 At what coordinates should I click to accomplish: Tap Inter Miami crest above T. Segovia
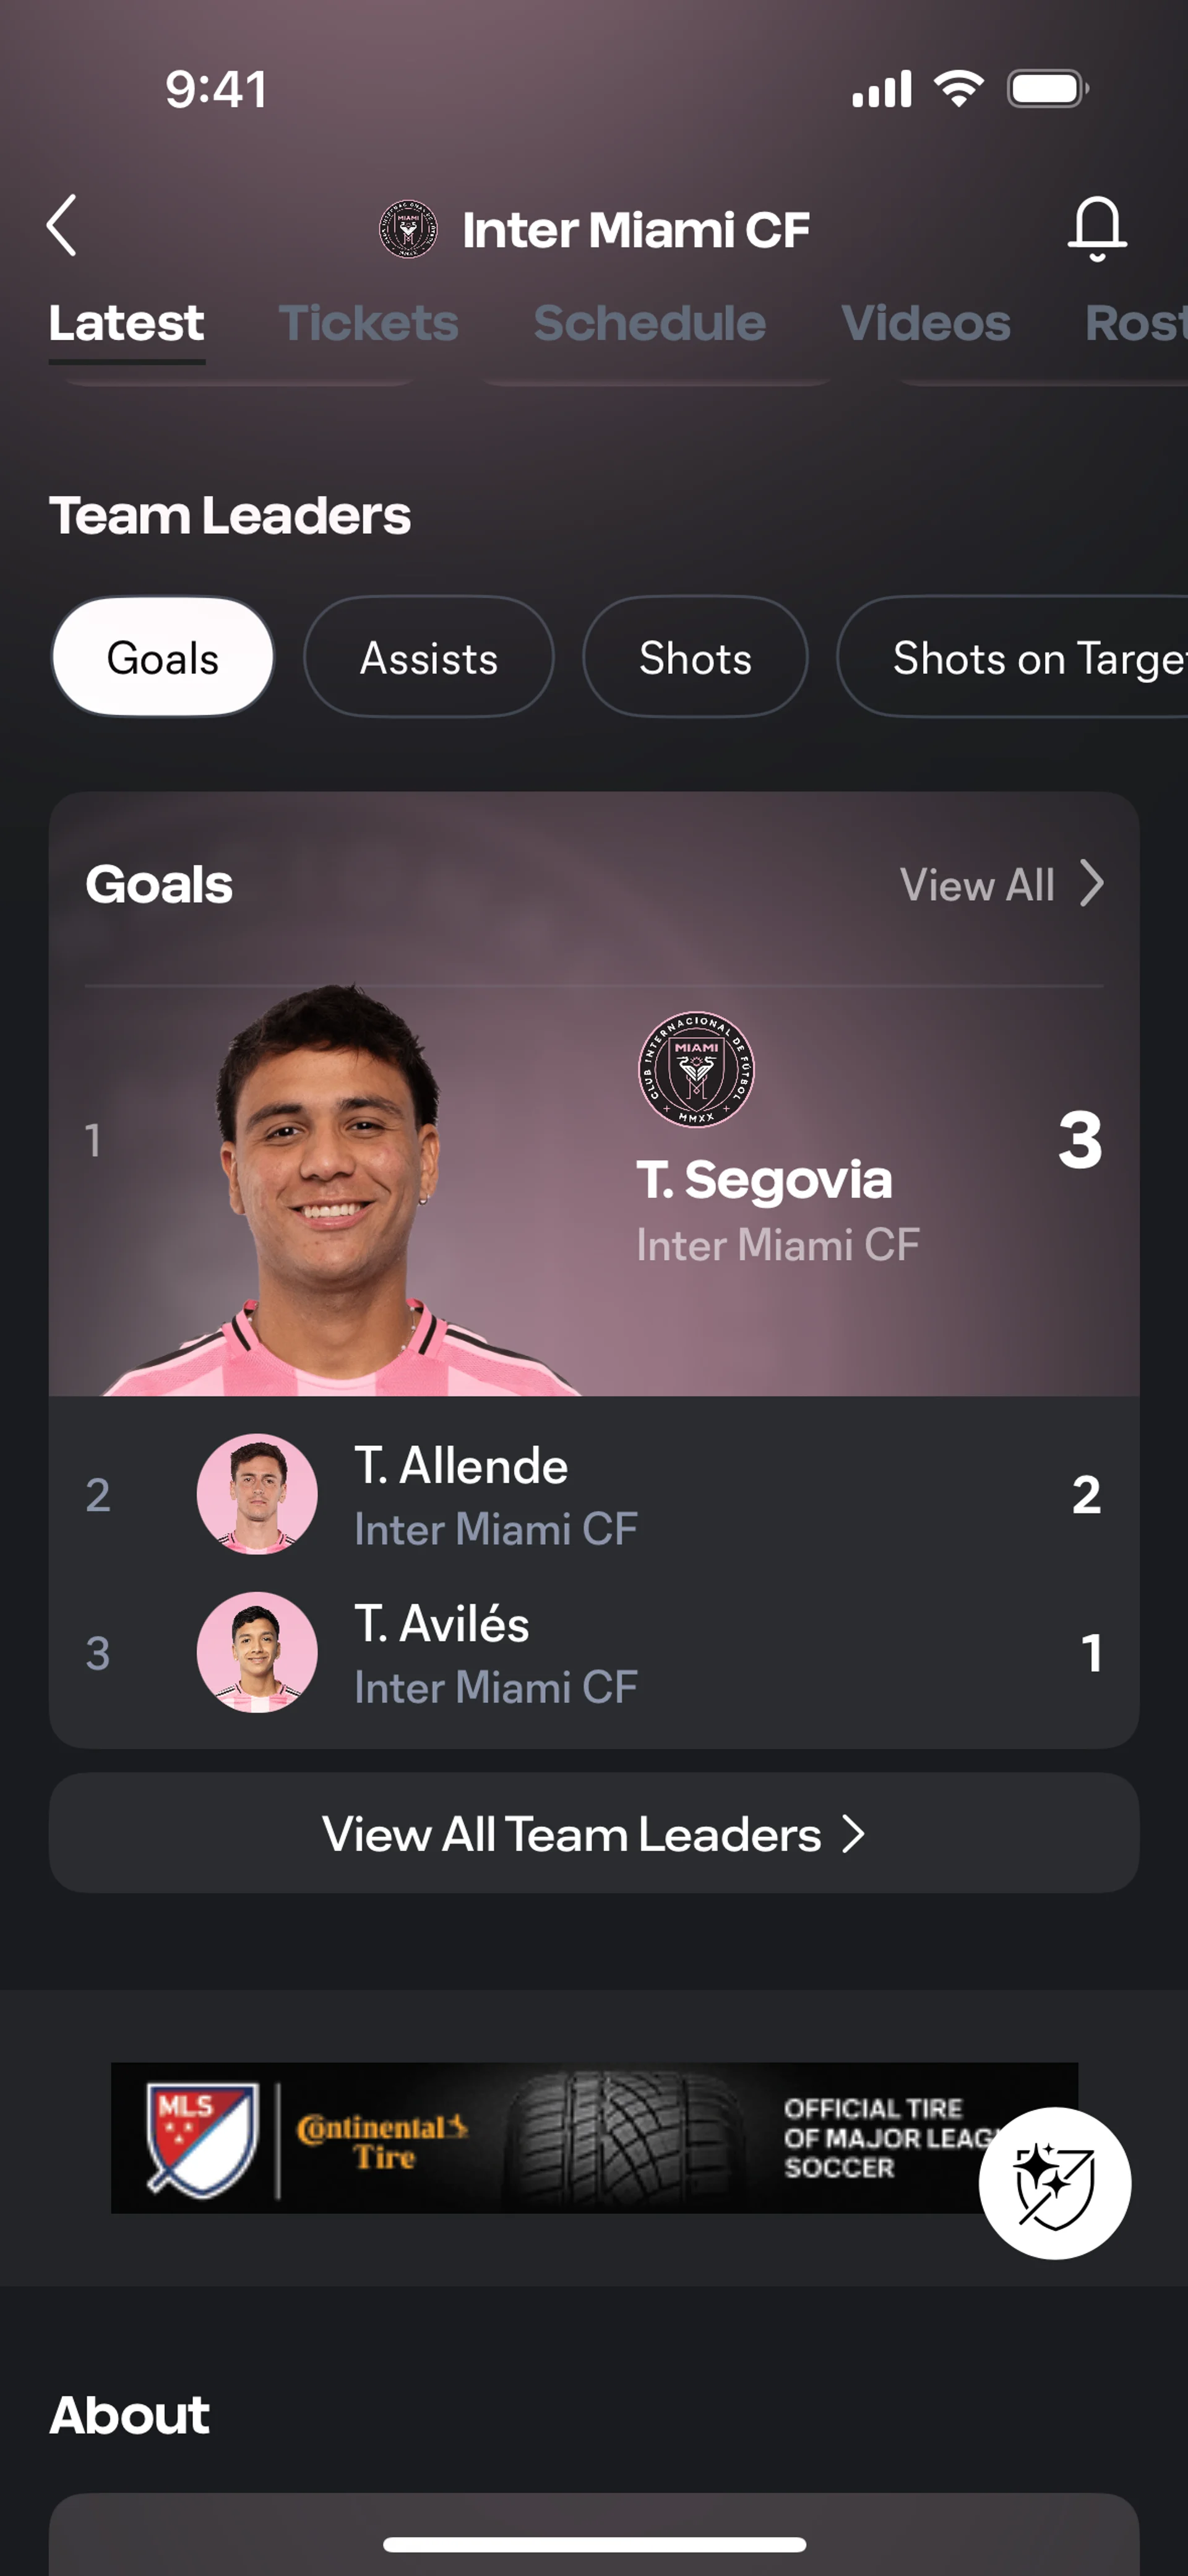pyautogui.click(x=696, y=1069)
